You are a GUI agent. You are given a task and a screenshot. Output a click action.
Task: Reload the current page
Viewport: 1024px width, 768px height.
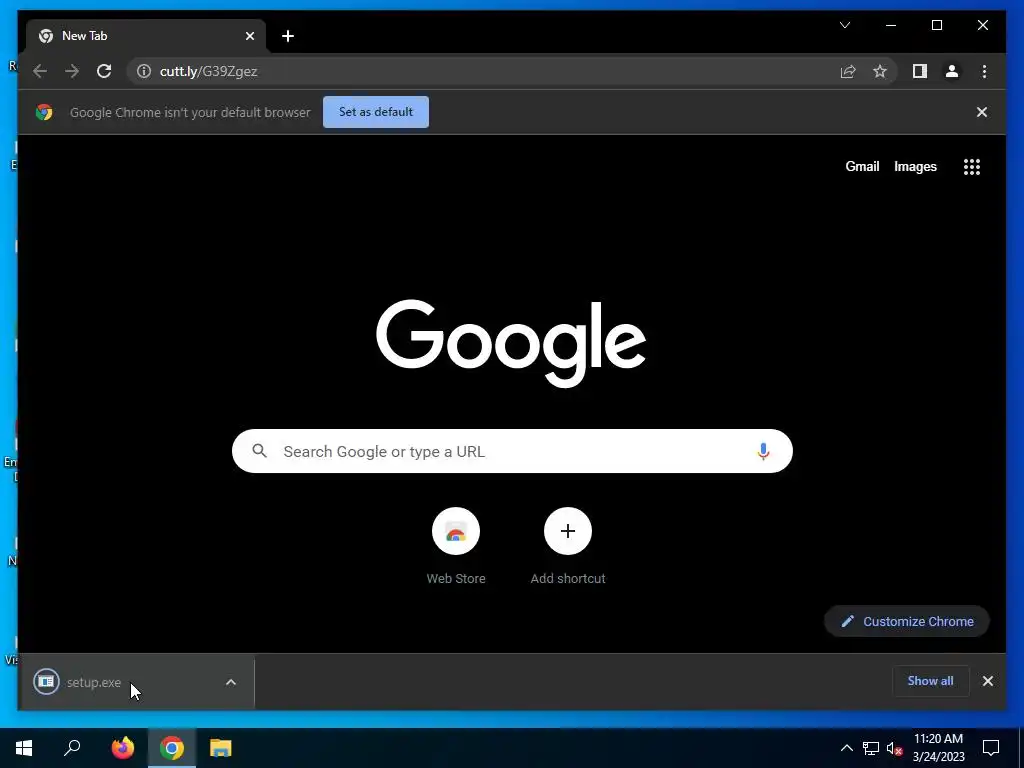tap(104, 71)
